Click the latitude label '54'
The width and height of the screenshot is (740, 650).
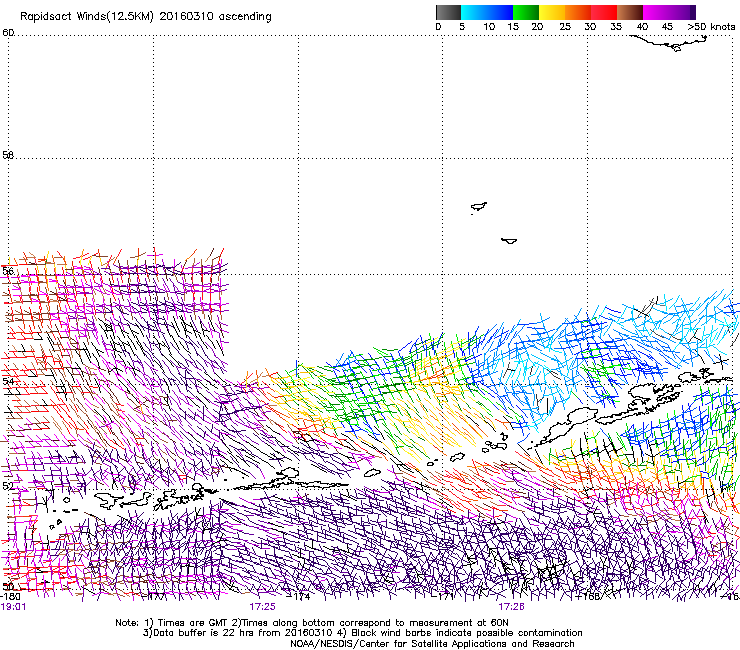click(8, 381)
